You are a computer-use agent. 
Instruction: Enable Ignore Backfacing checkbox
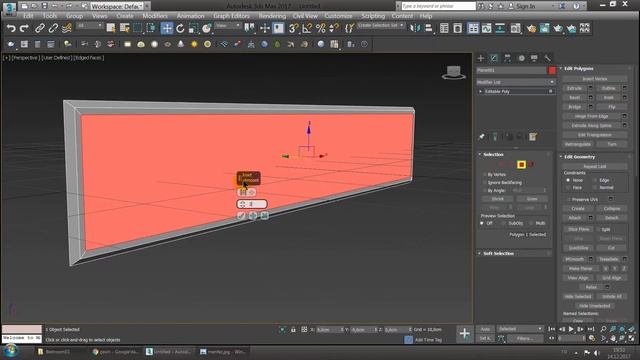(484, 182)
